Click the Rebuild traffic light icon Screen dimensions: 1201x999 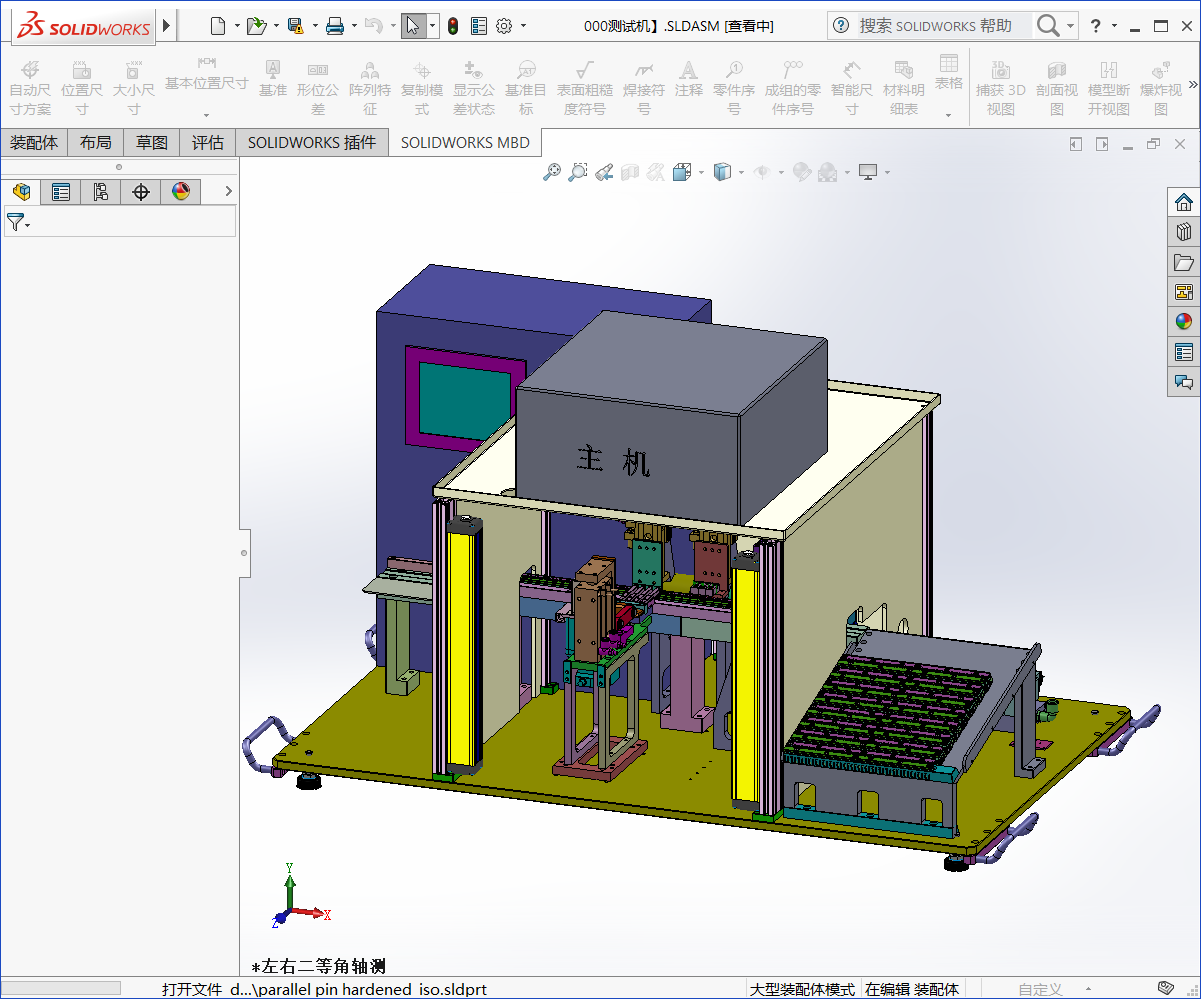[x=453, y=26]
